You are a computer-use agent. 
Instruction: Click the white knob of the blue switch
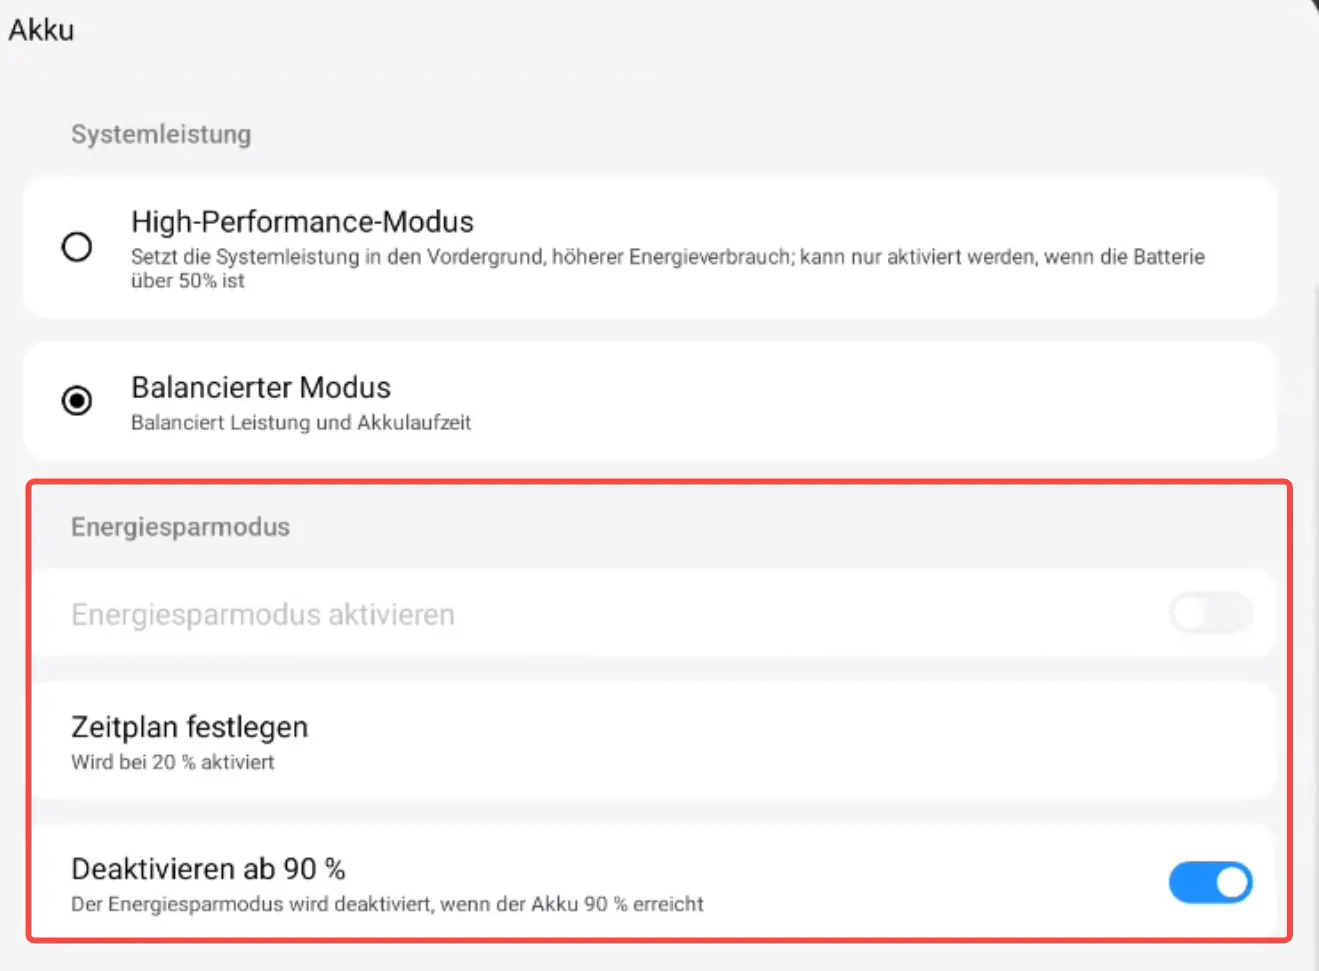click(x=1232, y=883)
